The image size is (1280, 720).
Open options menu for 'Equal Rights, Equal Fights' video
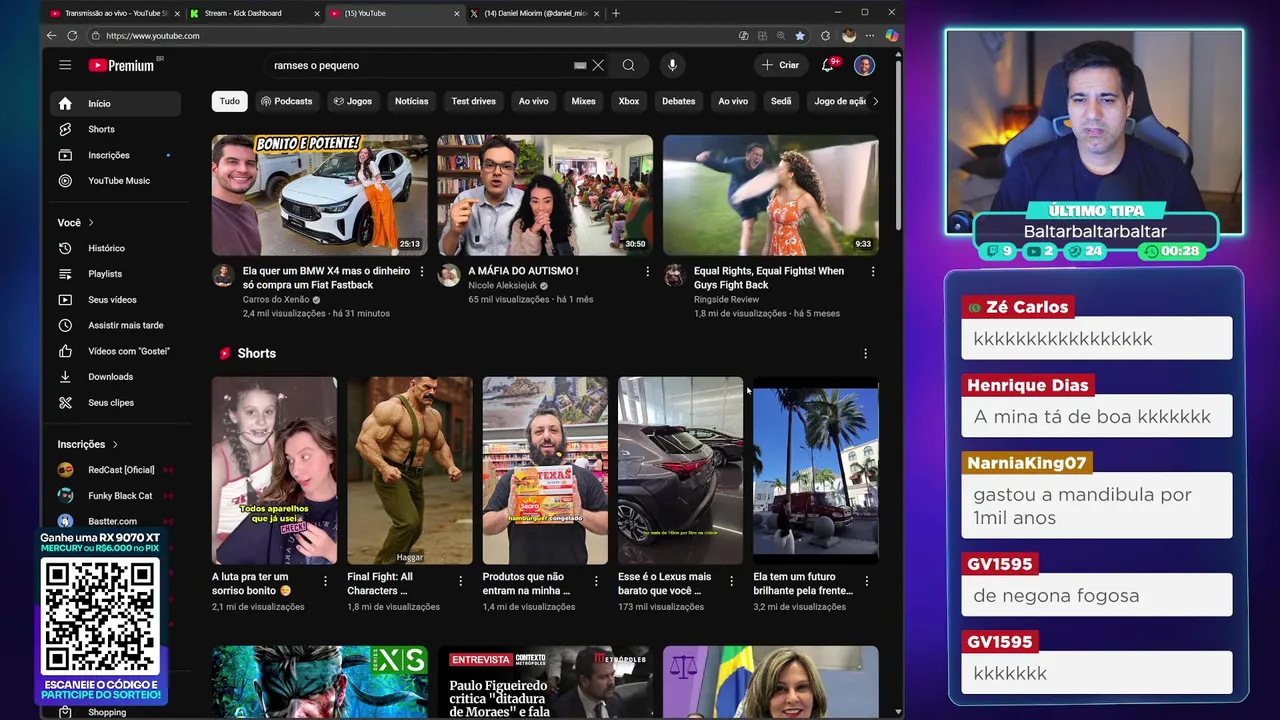click(x=873, y=272)
